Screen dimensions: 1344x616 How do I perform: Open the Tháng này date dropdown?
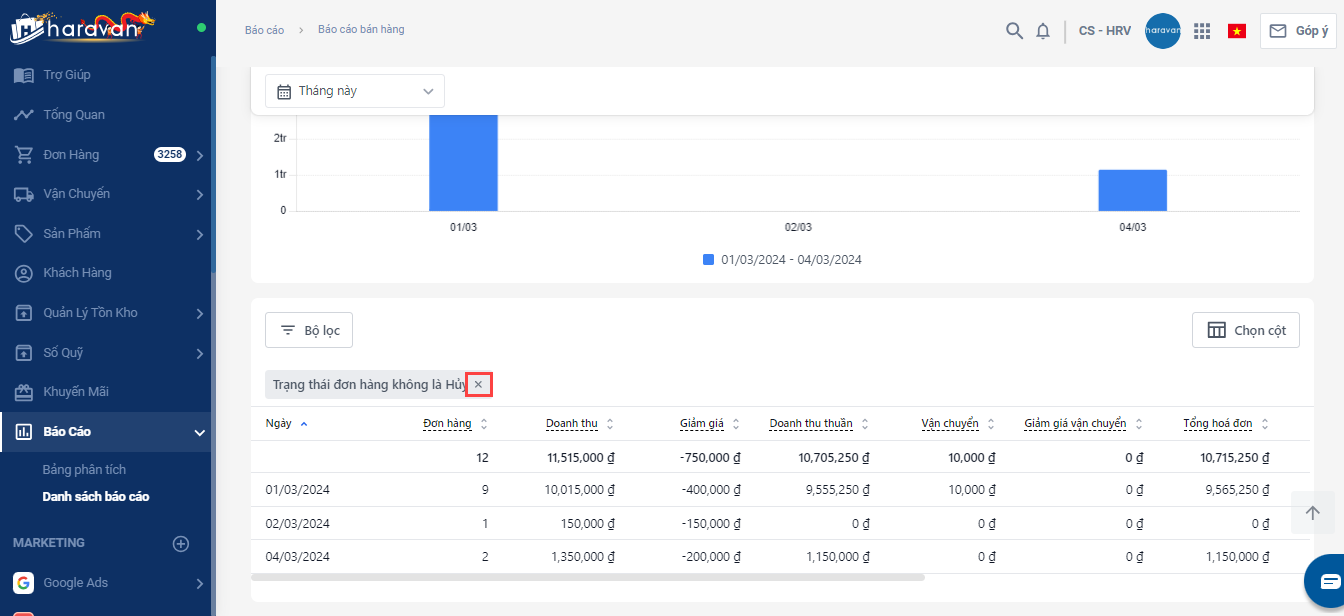point(355,91)
